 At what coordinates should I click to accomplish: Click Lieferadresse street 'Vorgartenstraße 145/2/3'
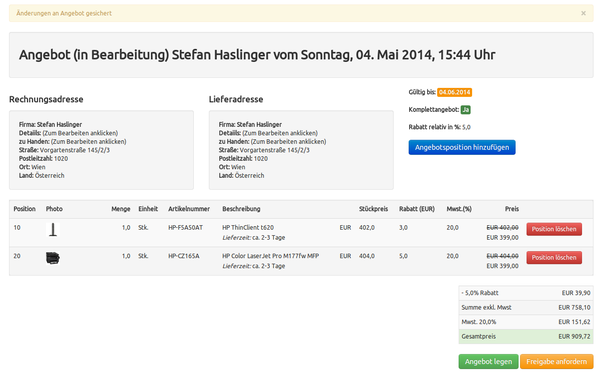[x=275, y=150]
